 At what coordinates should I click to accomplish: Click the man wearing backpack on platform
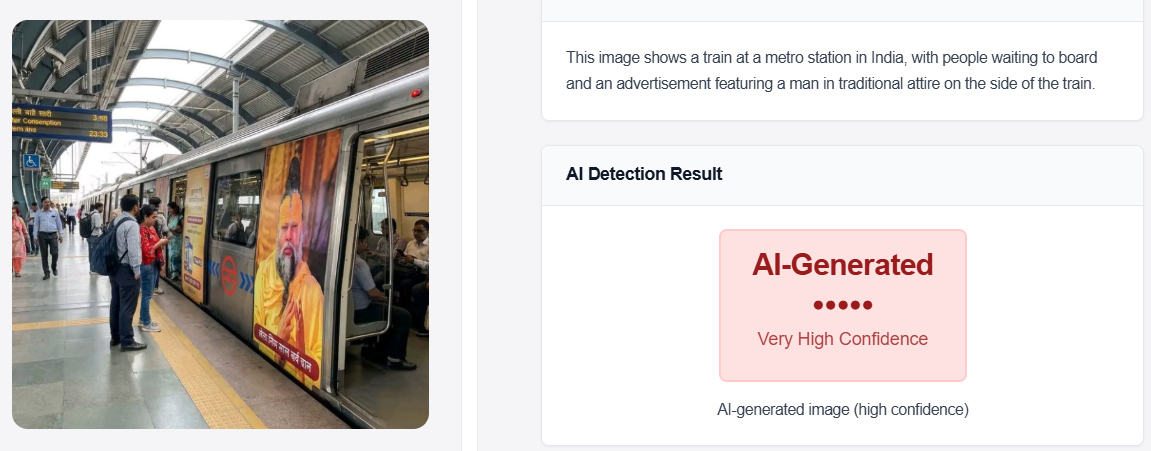tap(124, 265)
